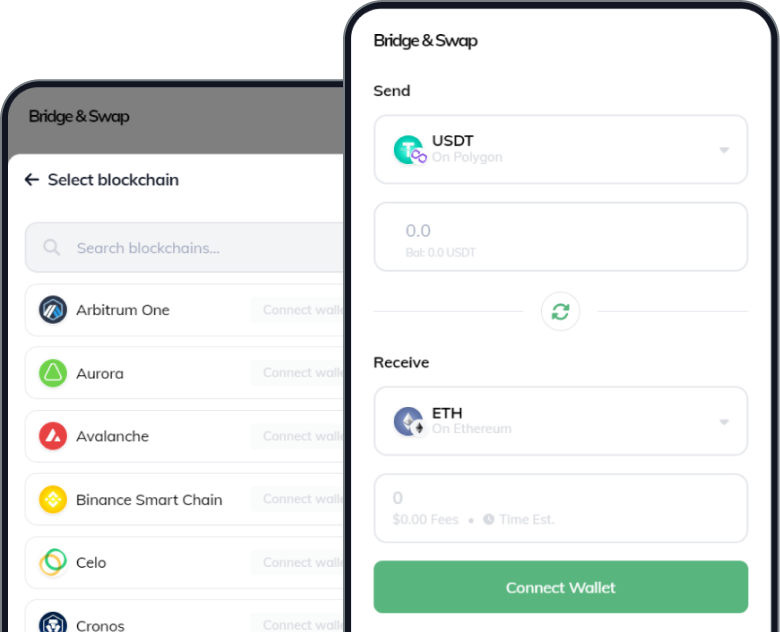Select the Binance Smart Chain logo icon
This screenshot has height=632, width=780.
click(53, 499)
